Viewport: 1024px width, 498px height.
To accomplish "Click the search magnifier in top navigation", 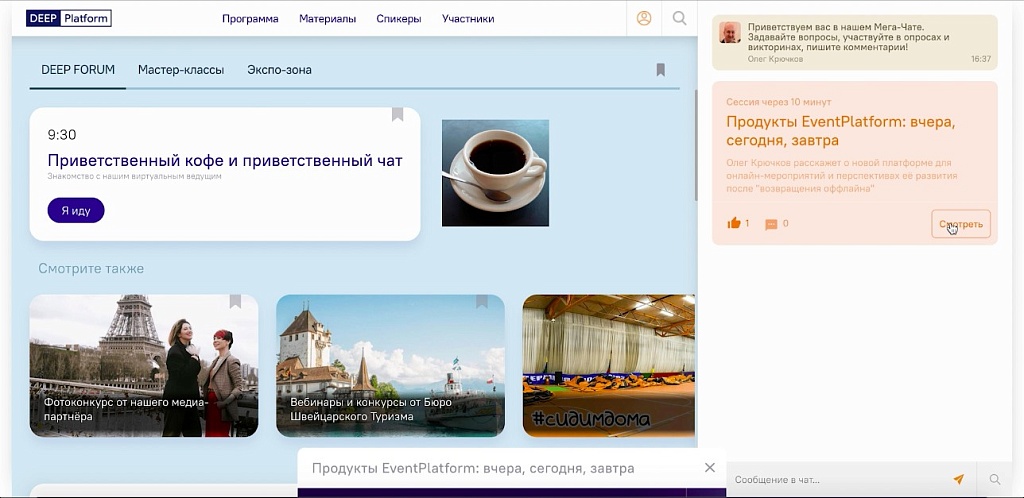I will [679, 18].
